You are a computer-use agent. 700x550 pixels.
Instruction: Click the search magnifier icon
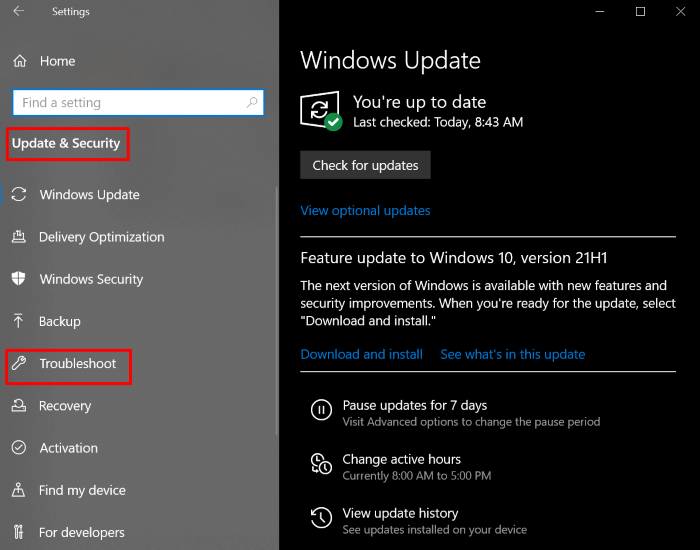tap(253, 102)
